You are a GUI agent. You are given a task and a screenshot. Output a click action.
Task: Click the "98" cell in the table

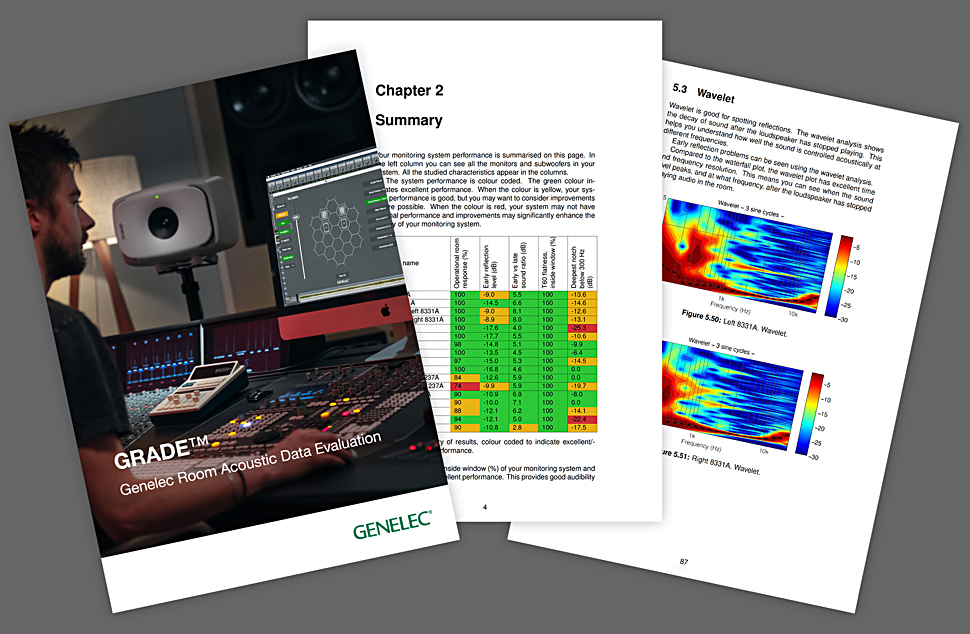(465, 345)
